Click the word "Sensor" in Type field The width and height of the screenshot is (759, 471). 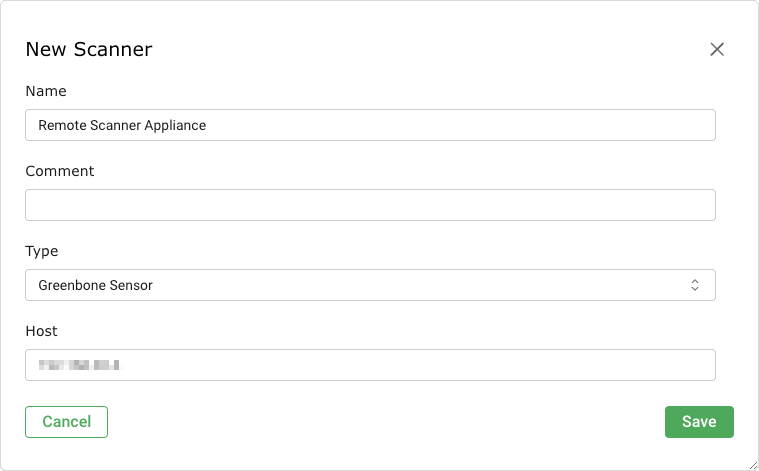(x=129, y=285)
